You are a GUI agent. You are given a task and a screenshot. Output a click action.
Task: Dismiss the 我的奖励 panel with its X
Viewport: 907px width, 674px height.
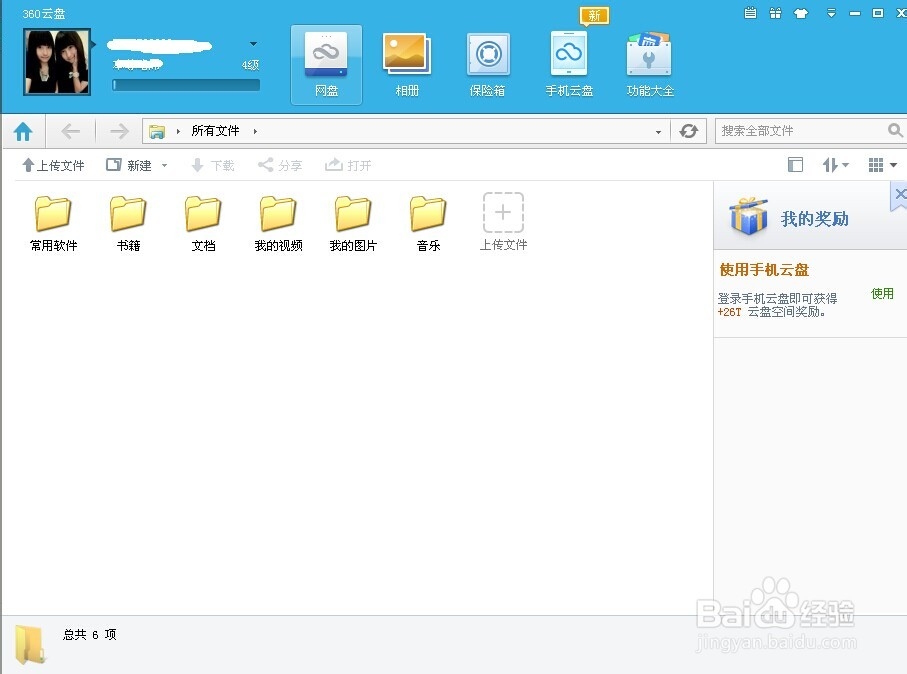(x=900, y=194)
